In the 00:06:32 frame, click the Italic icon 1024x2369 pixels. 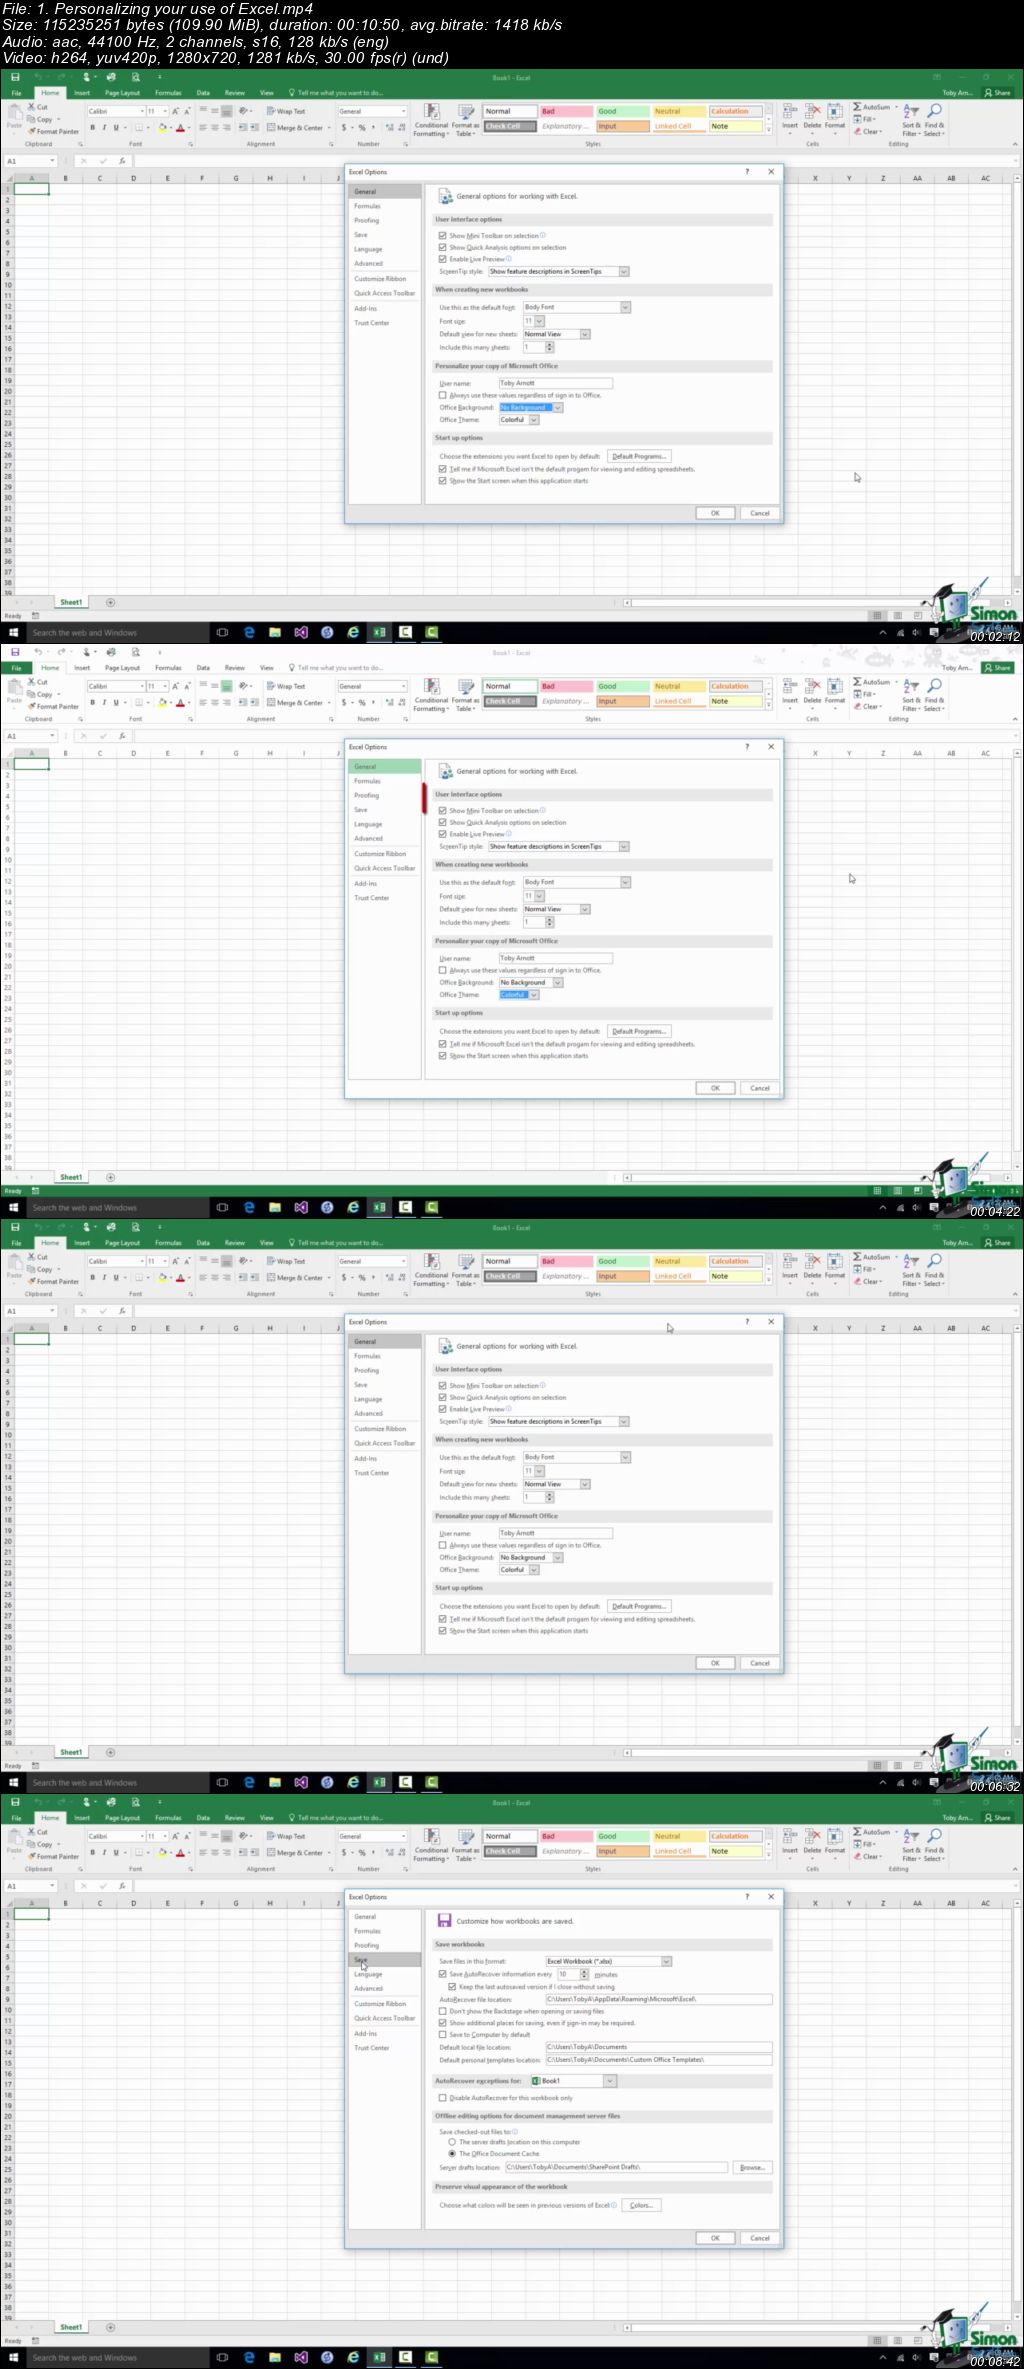104,1278
